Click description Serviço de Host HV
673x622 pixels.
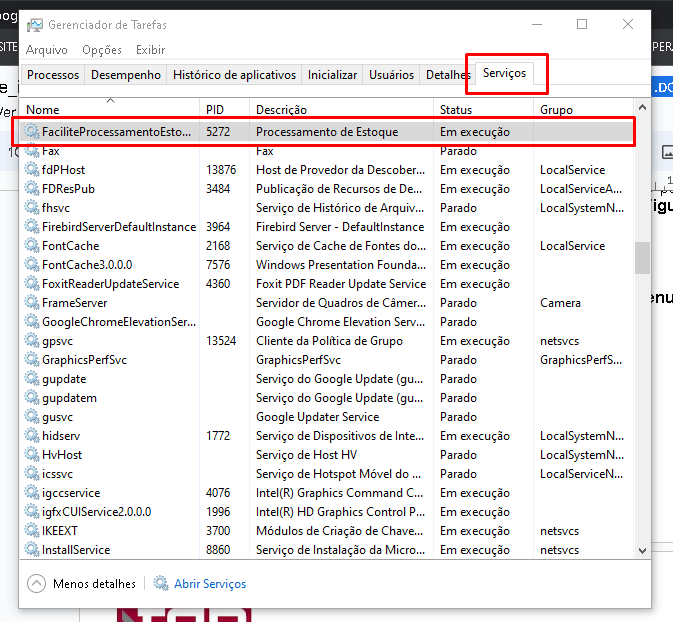(306, 455)
